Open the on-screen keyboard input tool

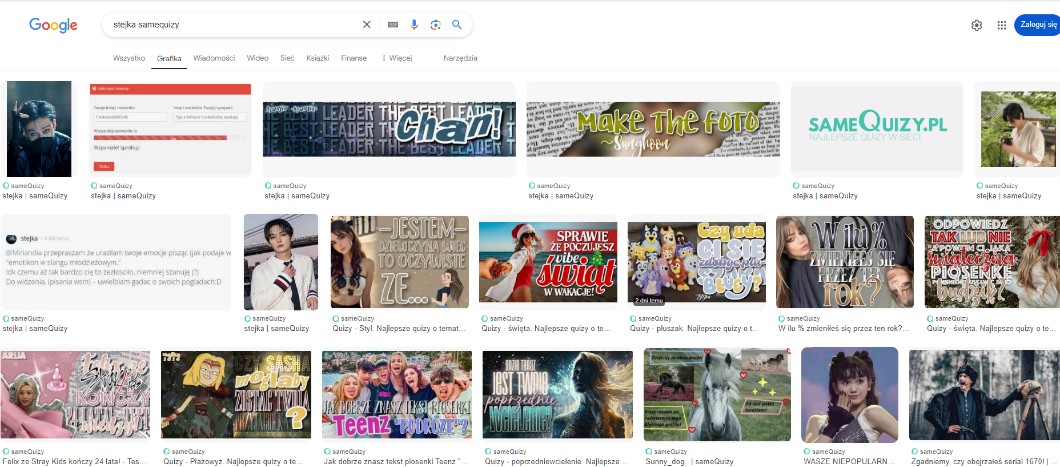pos(392,25)
